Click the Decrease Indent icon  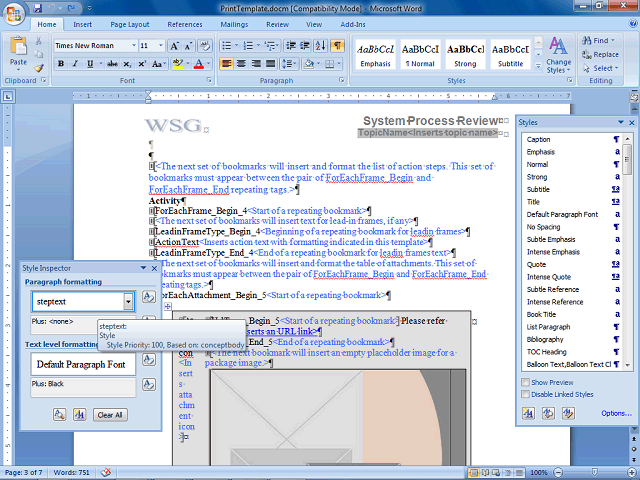click(291, 45)
